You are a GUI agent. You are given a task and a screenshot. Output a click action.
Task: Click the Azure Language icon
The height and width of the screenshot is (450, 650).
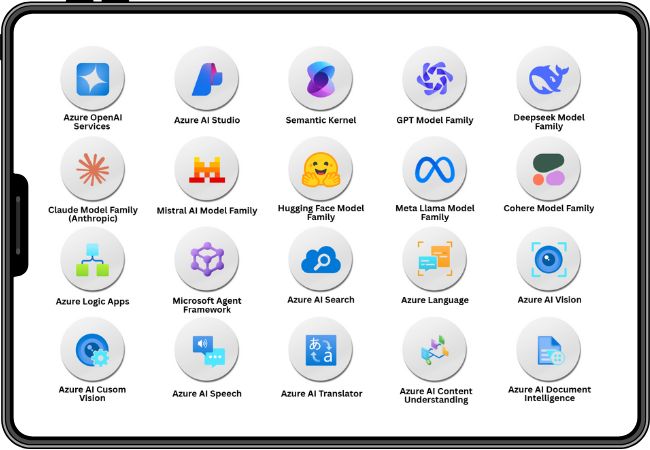click(434, 259)
